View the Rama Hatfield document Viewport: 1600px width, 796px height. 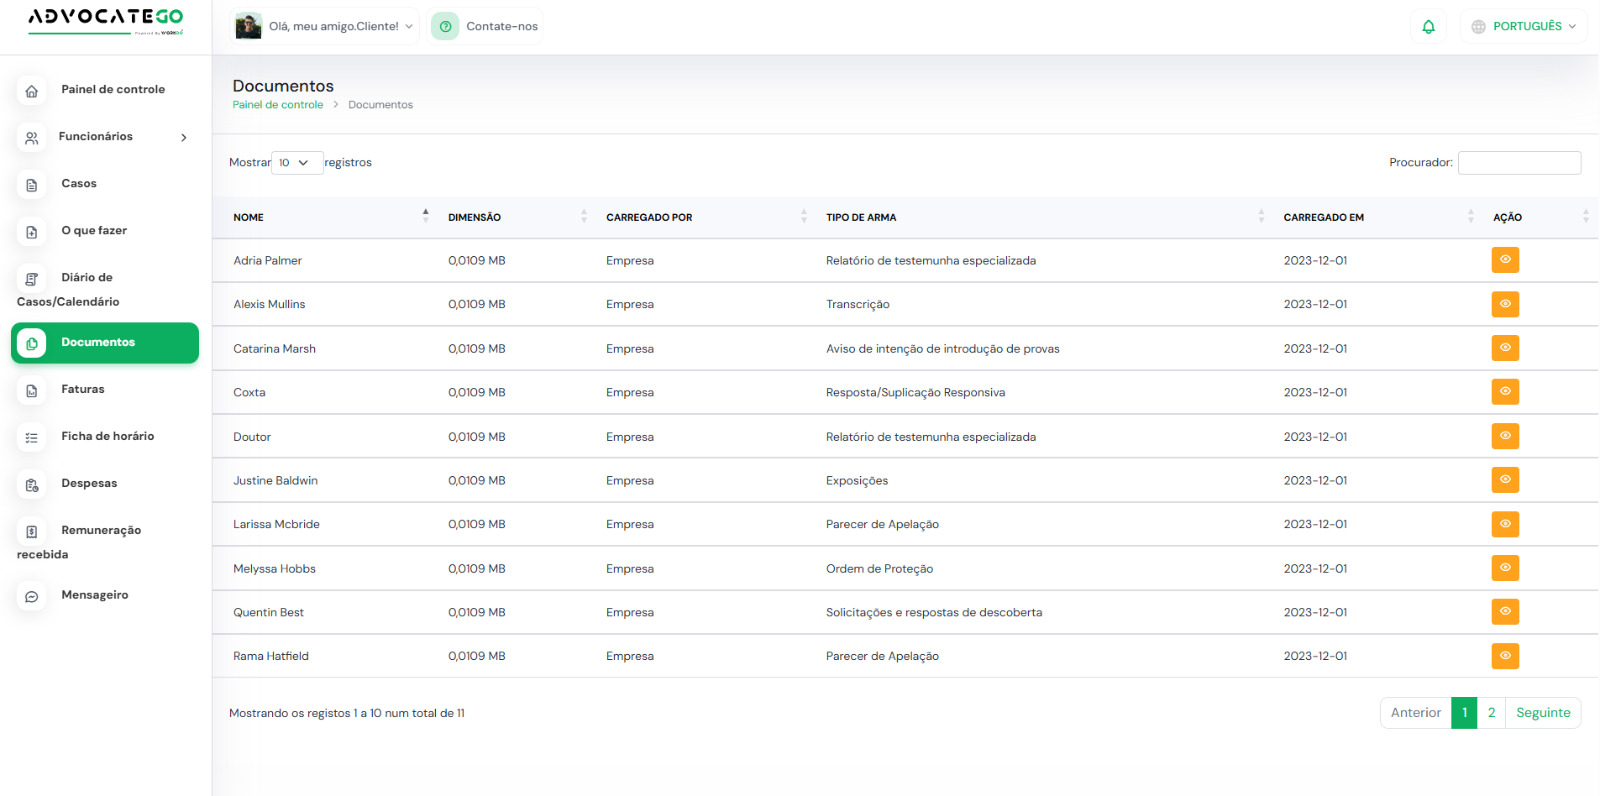[x=1505, y=656]
